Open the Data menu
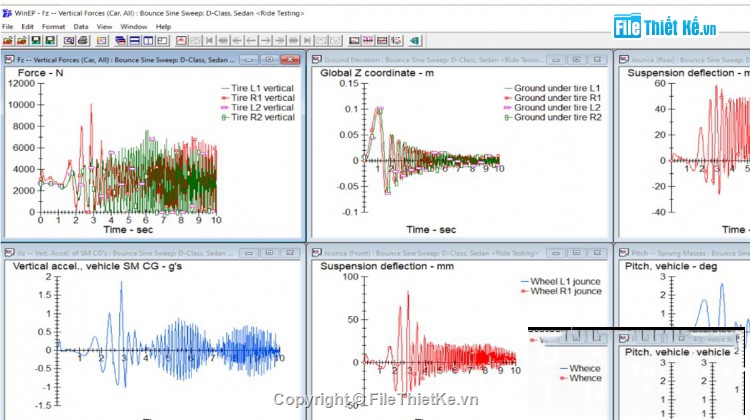This screenshot has height=420, width=750. pyautogui.click(x=80, y=27)
